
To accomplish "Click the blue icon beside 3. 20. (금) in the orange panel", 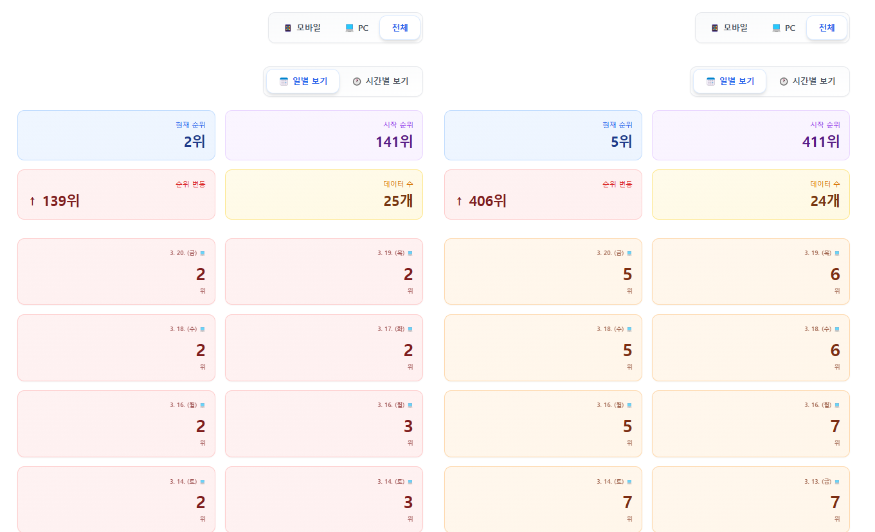I will pyautogui.click(x=629, y=253).
